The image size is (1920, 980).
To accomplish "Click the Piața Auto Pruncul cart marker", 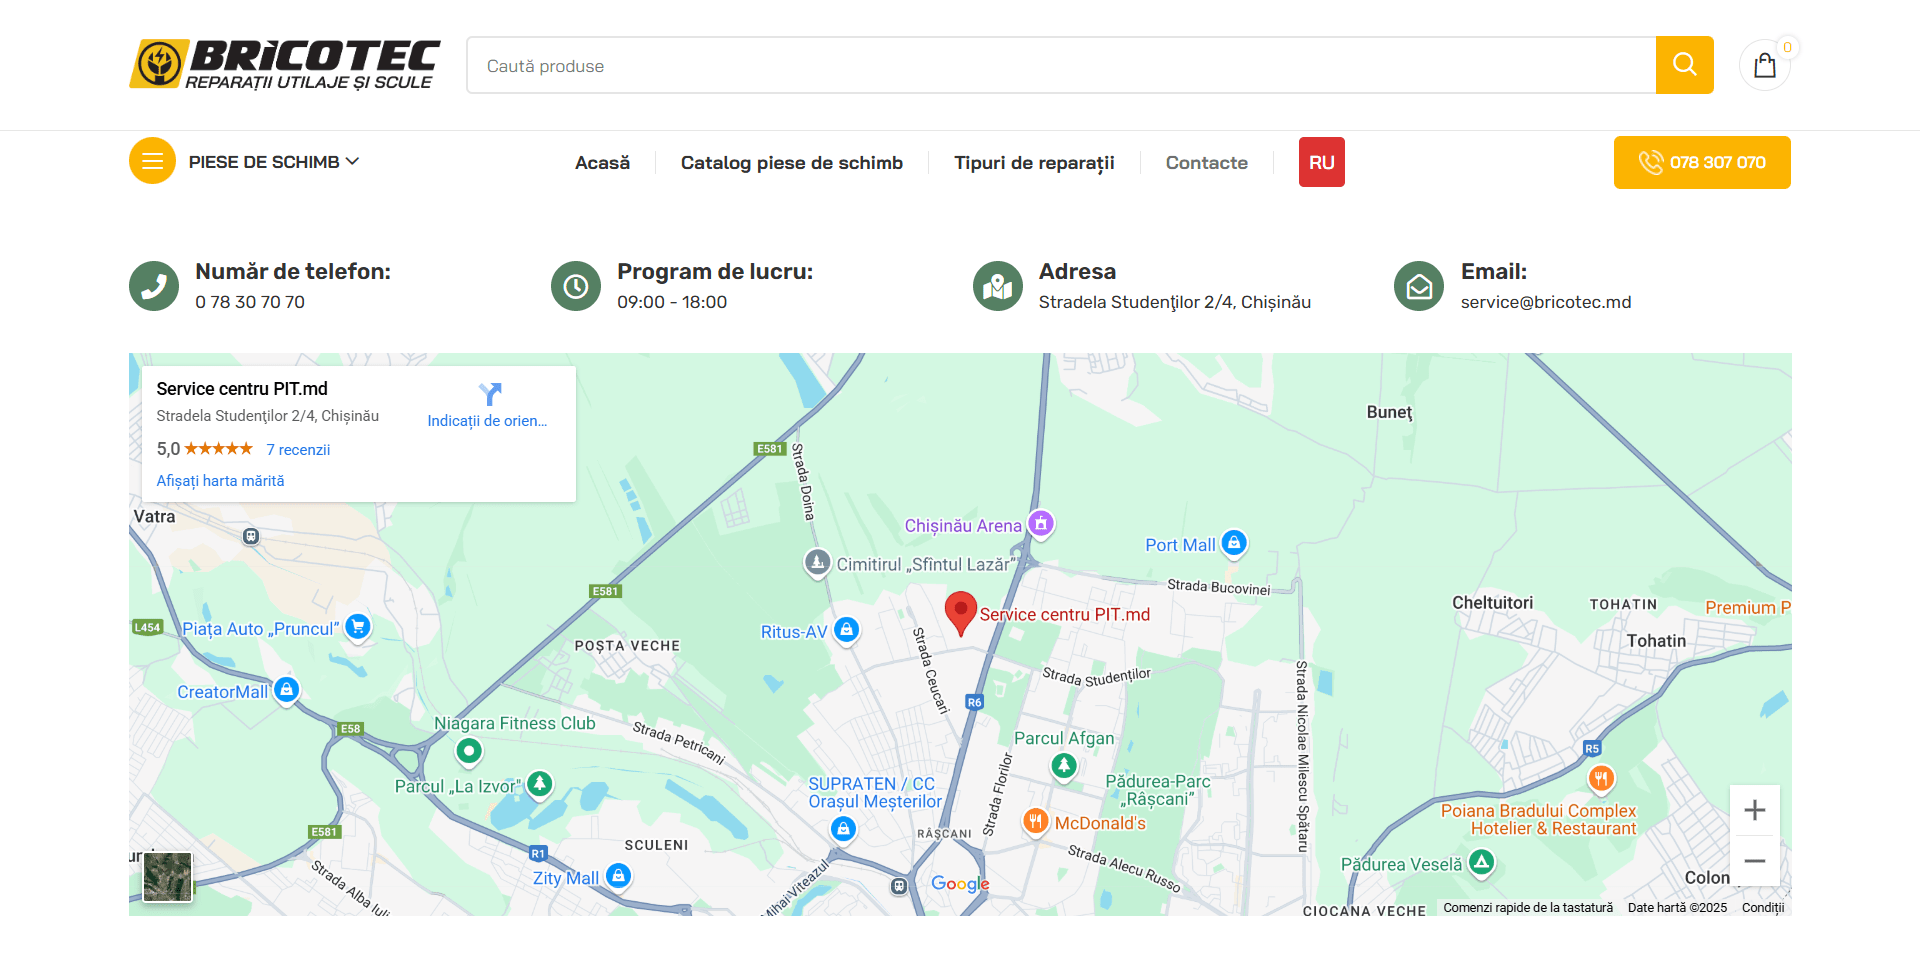I will tap(357, 627).
